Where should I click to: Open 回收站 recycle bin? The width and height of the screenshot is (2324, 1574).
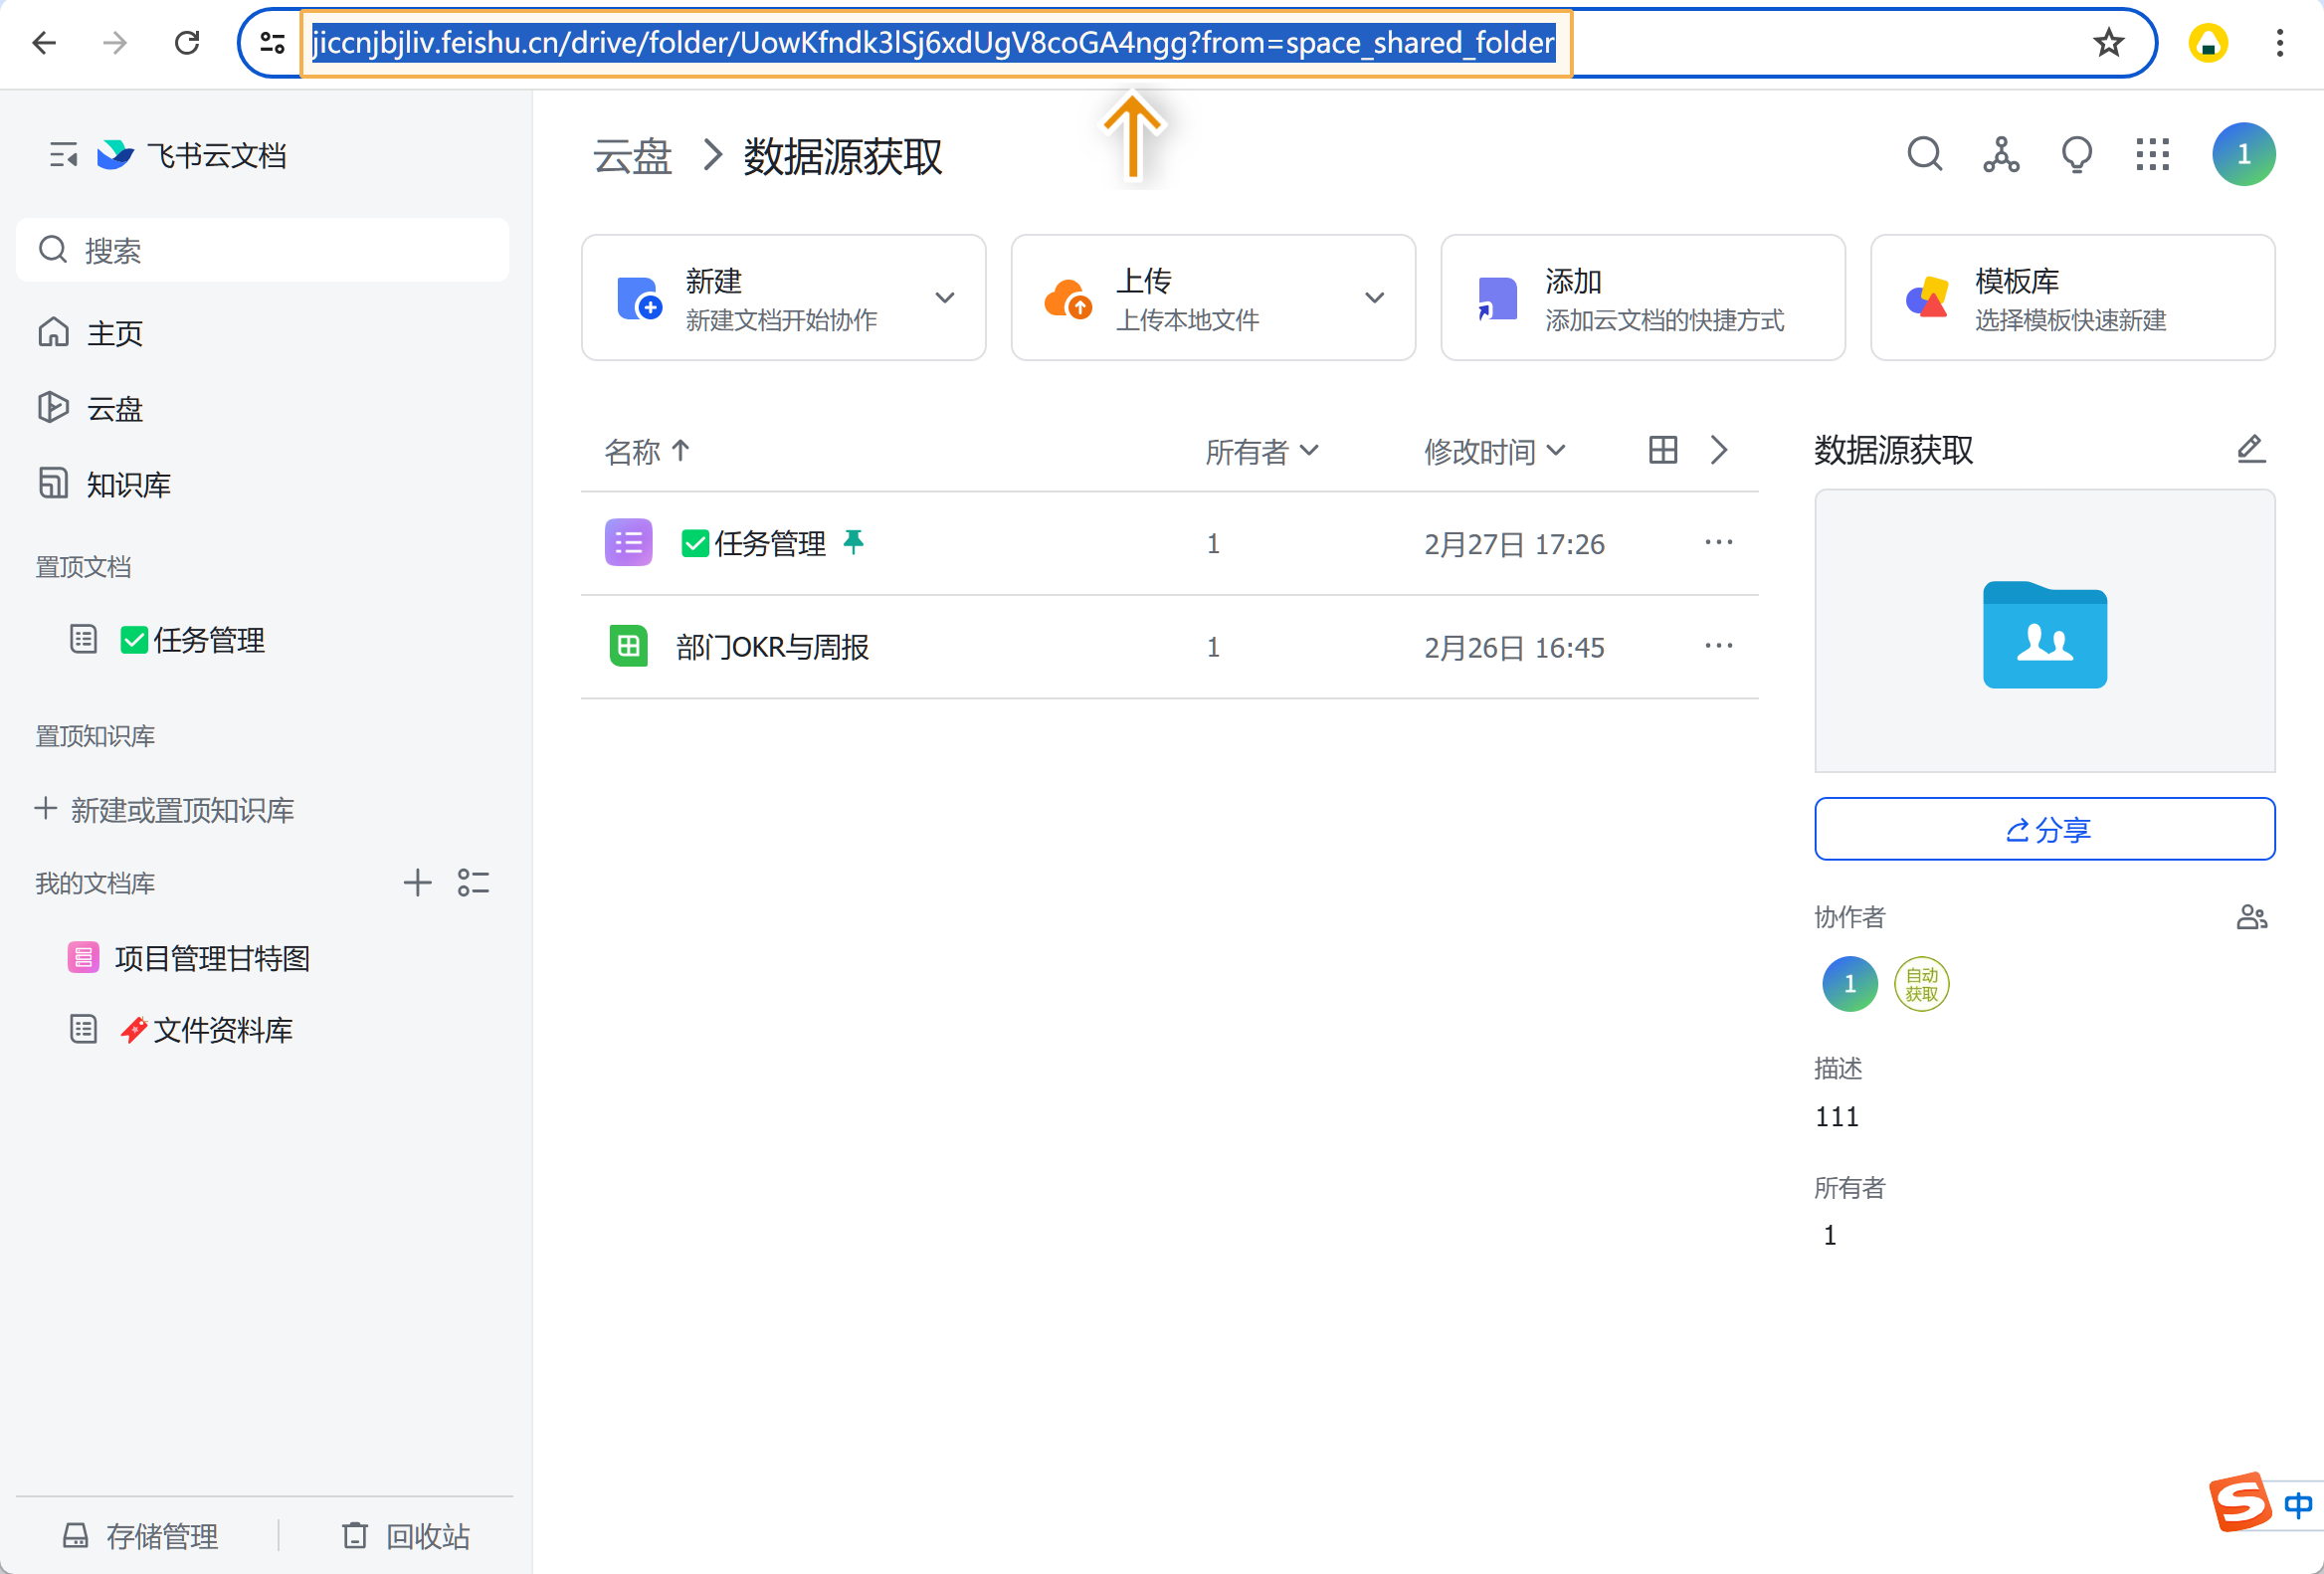pyautogui.click(x=406, y=1536)
